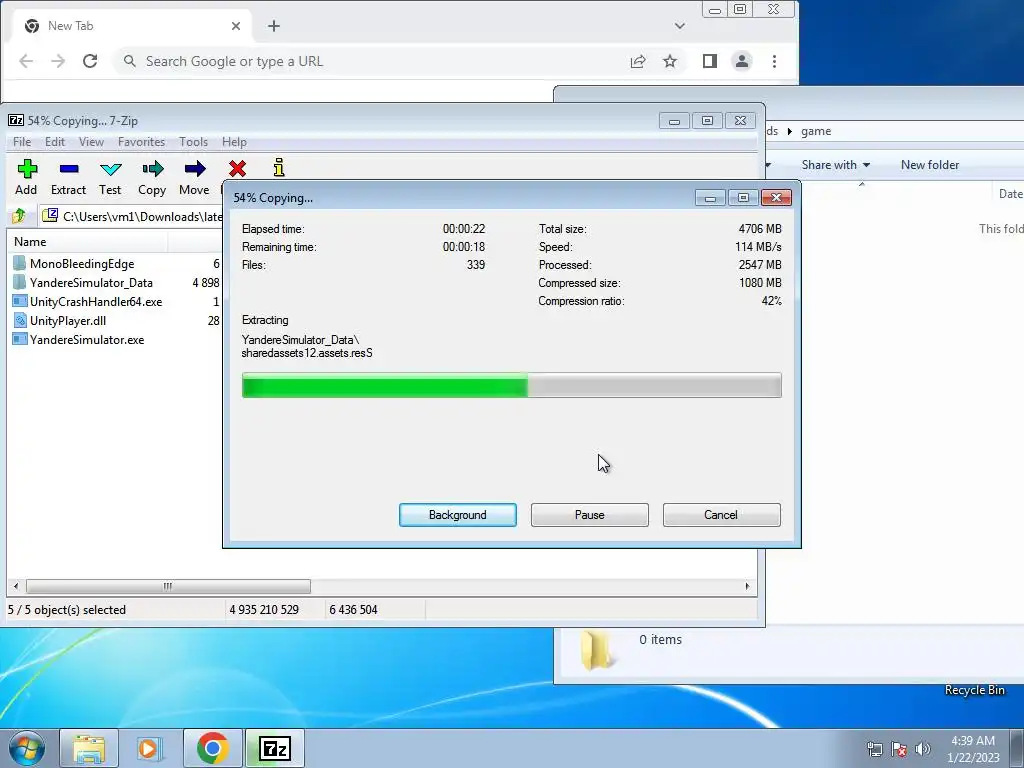Click the Recycle Bin desktop label

click(x=974, y=690)
